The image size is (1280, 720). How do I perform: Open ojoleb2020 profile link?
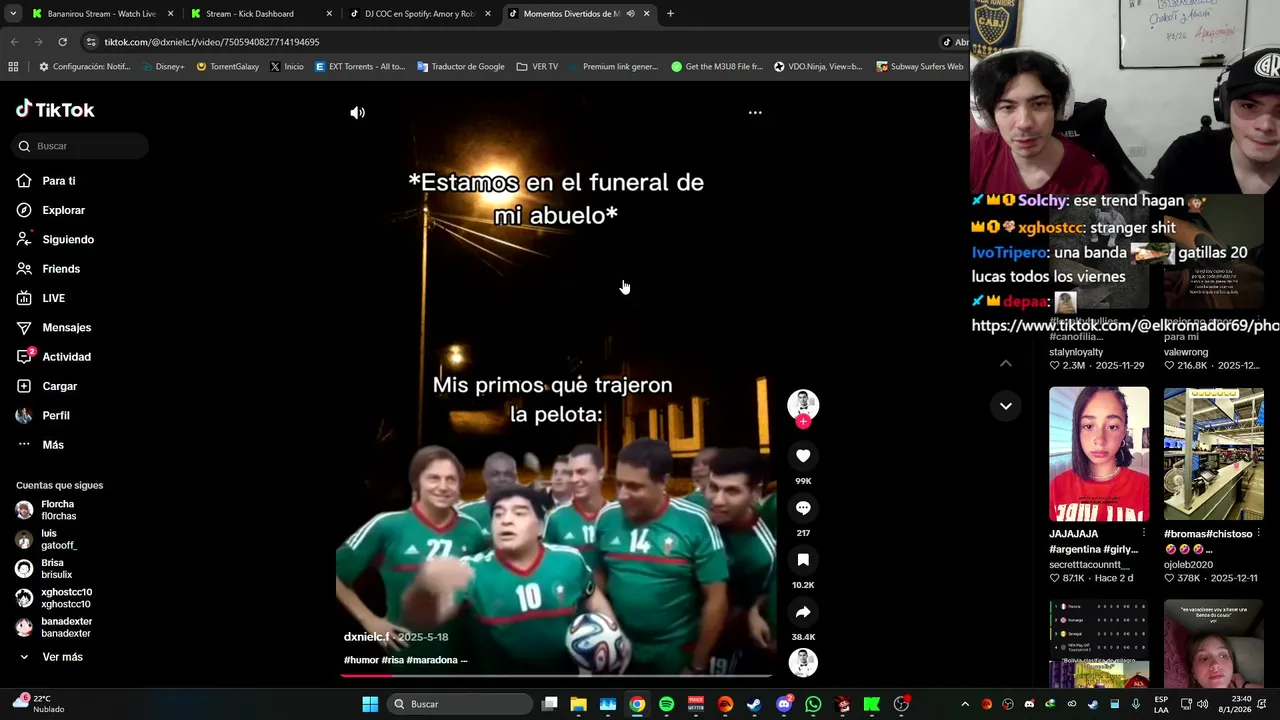(x=1188, y=565)
